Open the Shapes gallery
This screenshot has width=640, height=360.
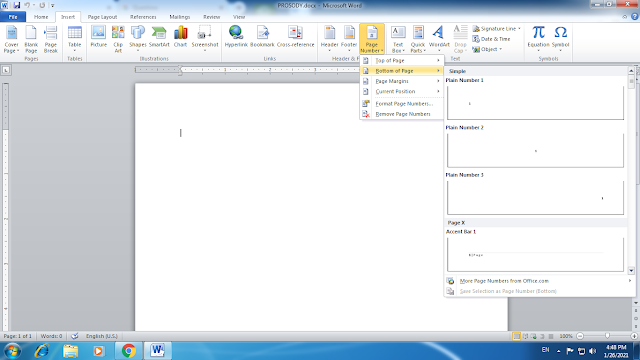(x=138, y=39)
